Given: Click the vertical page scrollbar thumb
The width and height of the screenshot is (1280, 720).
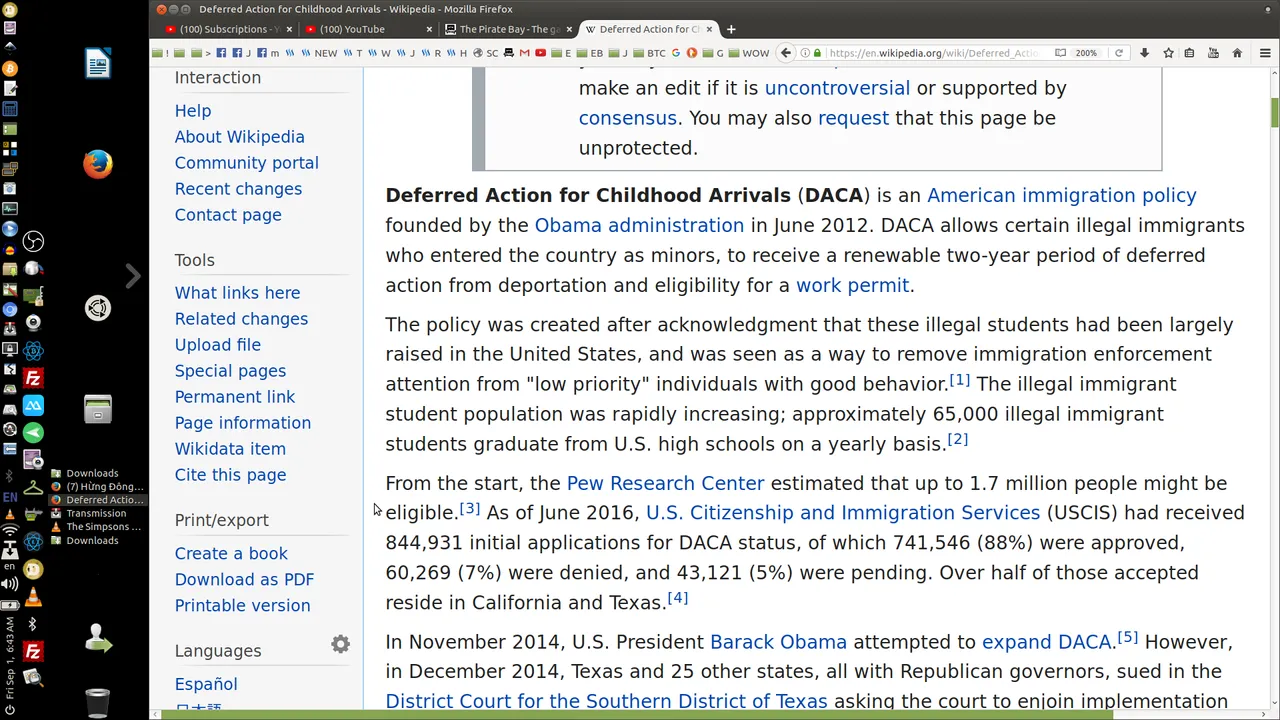Looking at the screenshot, I should coord(1274,112).
